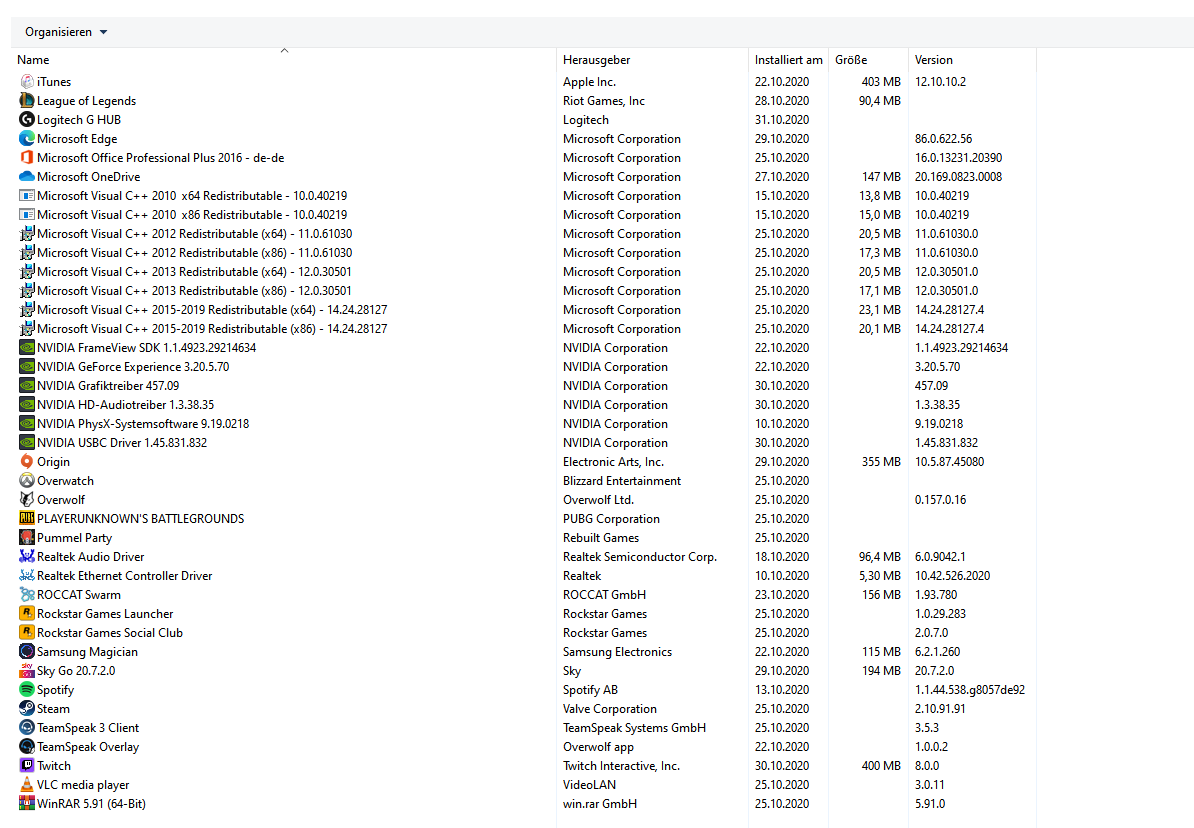Click Blizzard Entertainment publisher cell
This screenshot has width=1194, height=828.
622,481
